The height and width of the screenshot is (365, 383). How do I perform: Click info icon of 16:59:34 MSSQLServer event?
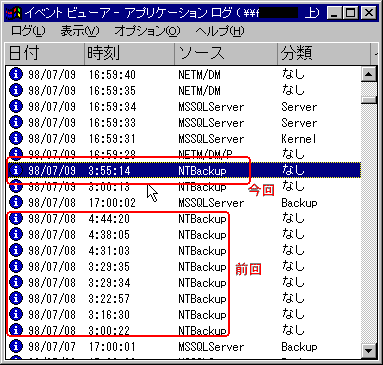pos(16,106)
